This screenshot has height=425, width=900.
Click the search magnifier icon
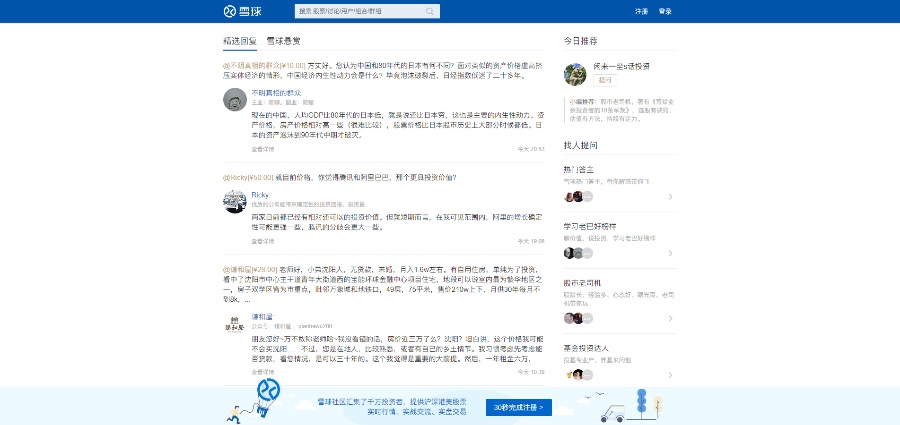pos(430,11)
